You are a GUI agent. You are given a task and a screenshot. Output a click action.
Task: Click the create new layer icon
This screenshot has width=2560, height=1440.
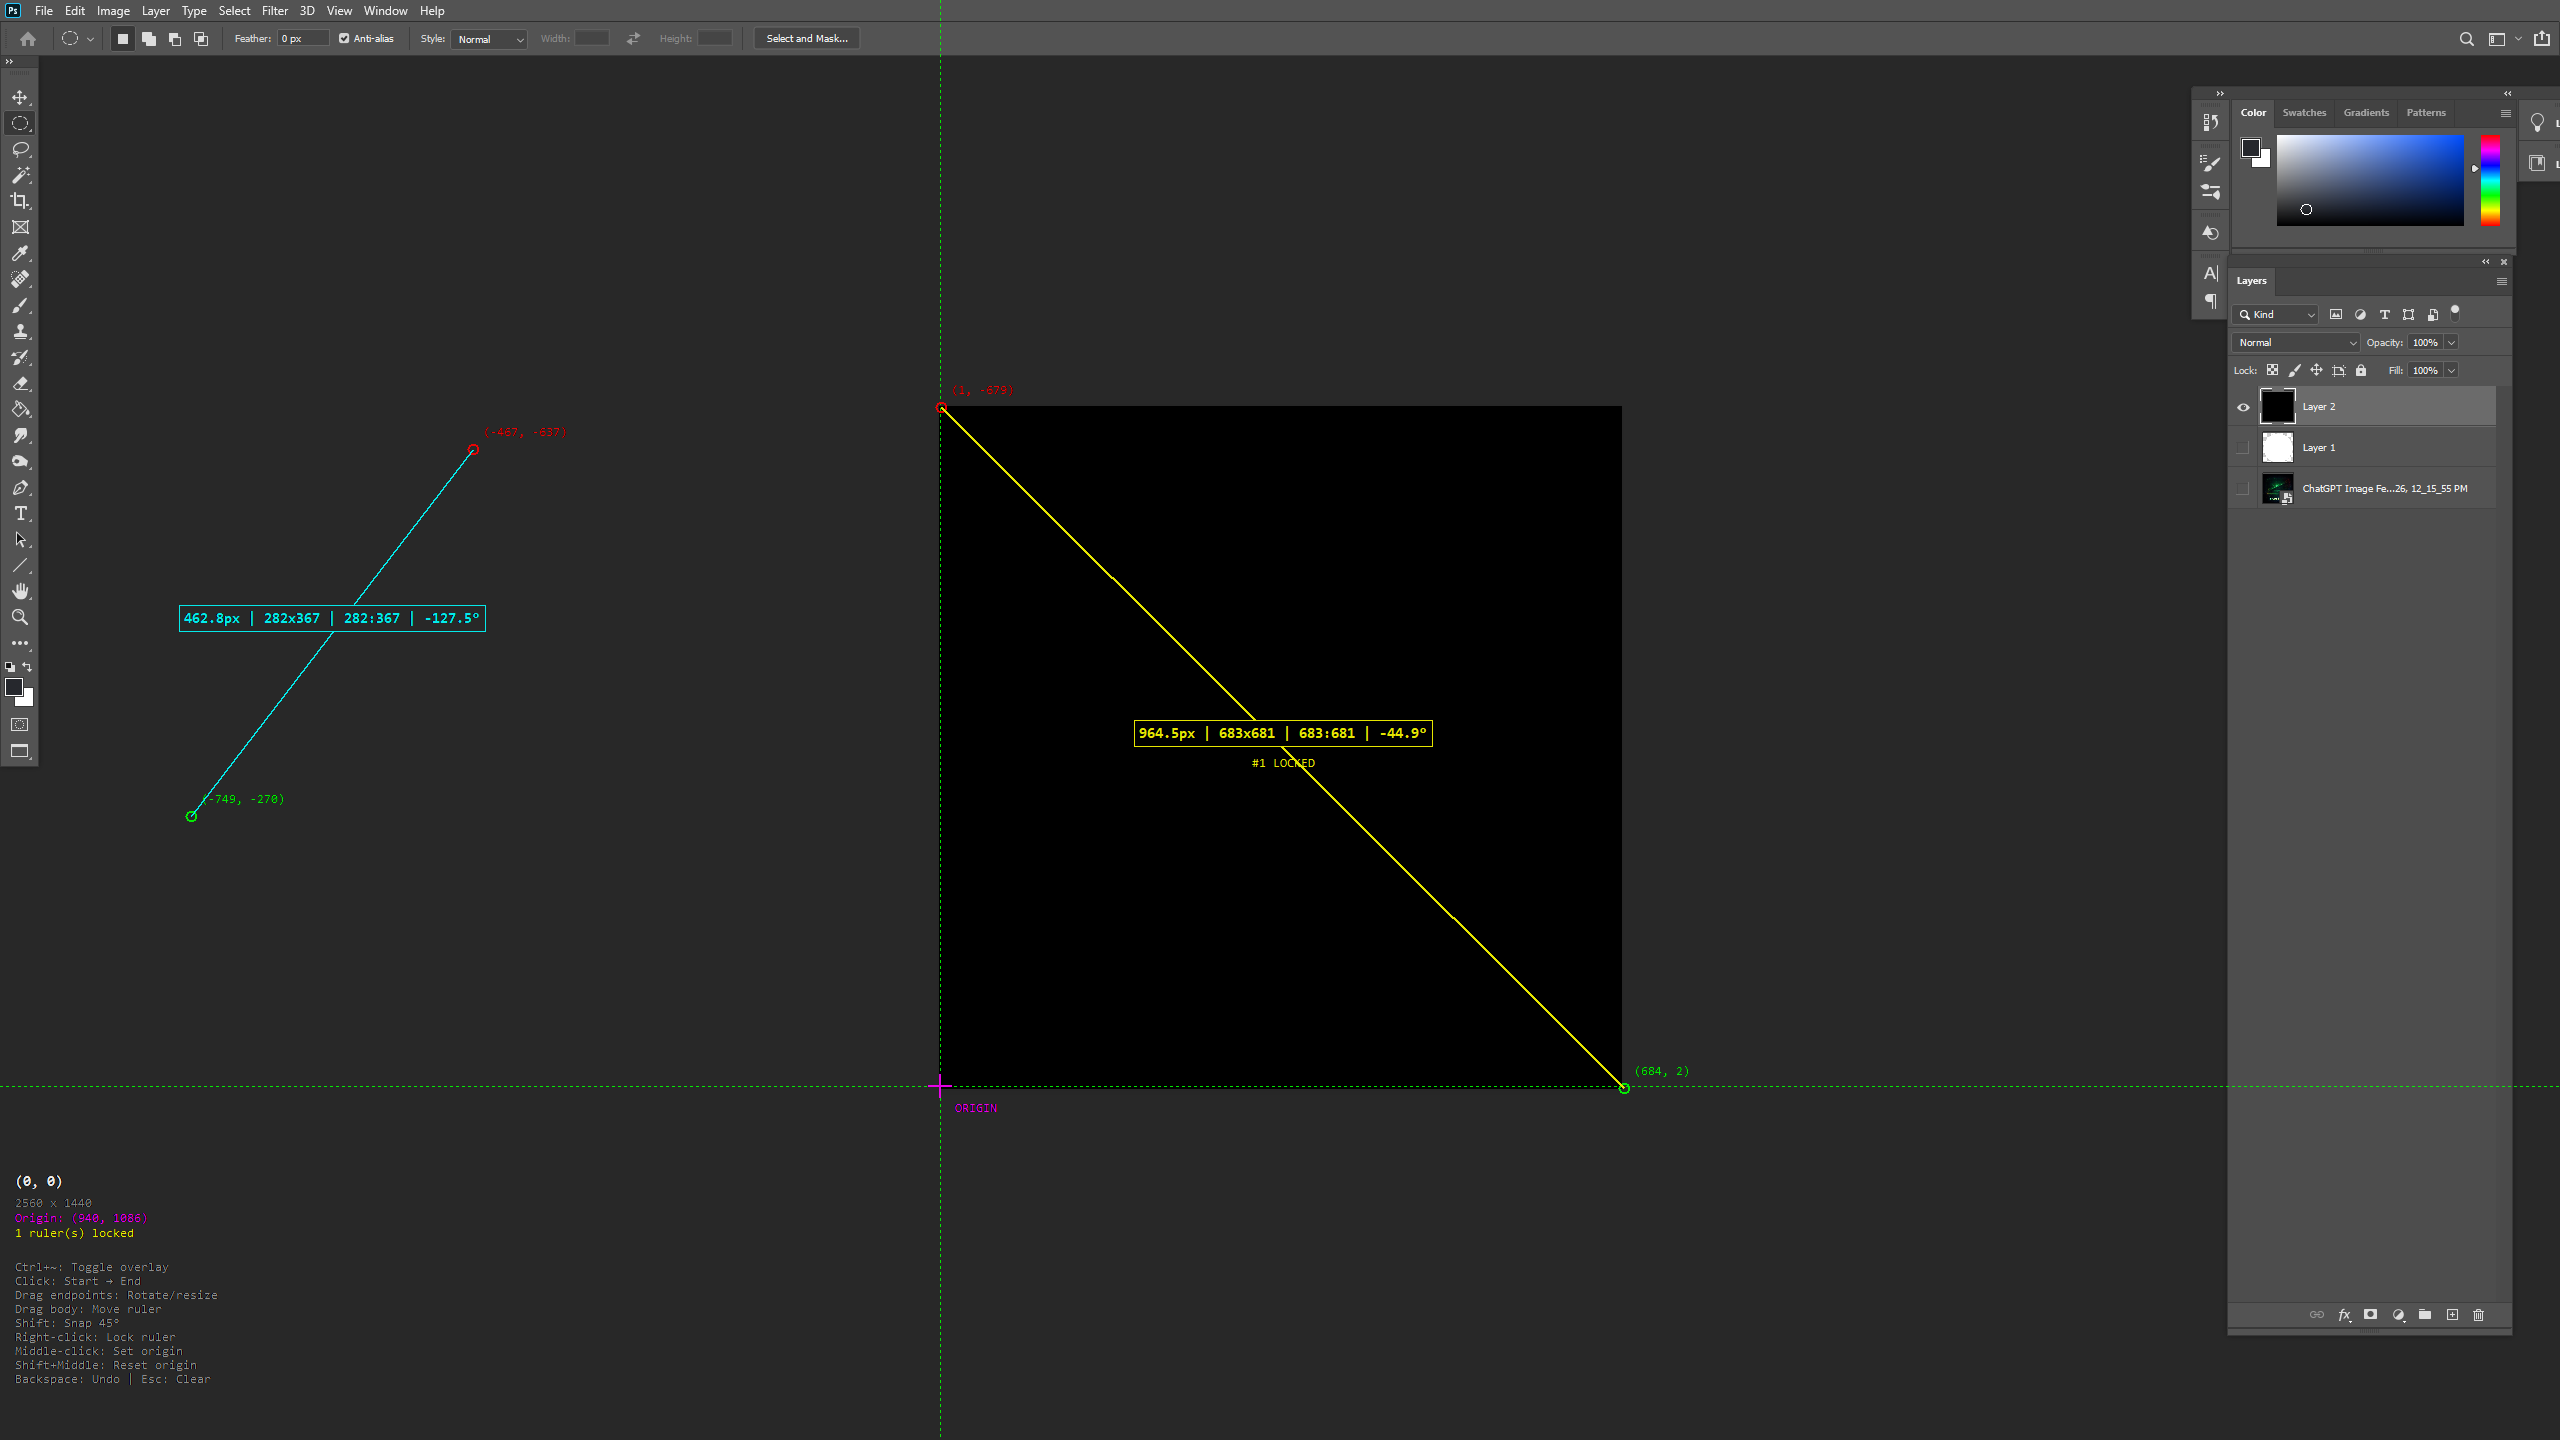2452,1315
